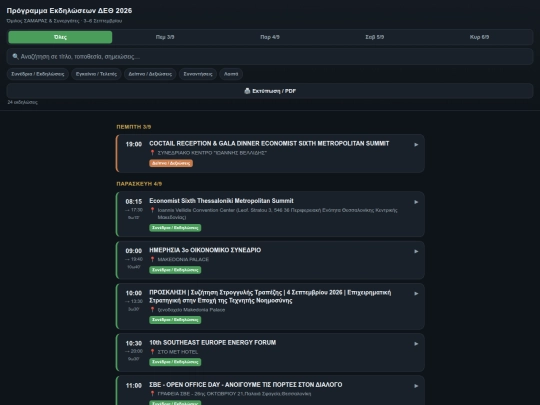Expand the ΗΜΕΡΗΣΙΑ 3ο ΟΙΚΟΝΟΜΙΚΟ ΣΥΝΕΔΡΙΟ event
The height and width of the screenshot is (405, 540).
(416, 251)
